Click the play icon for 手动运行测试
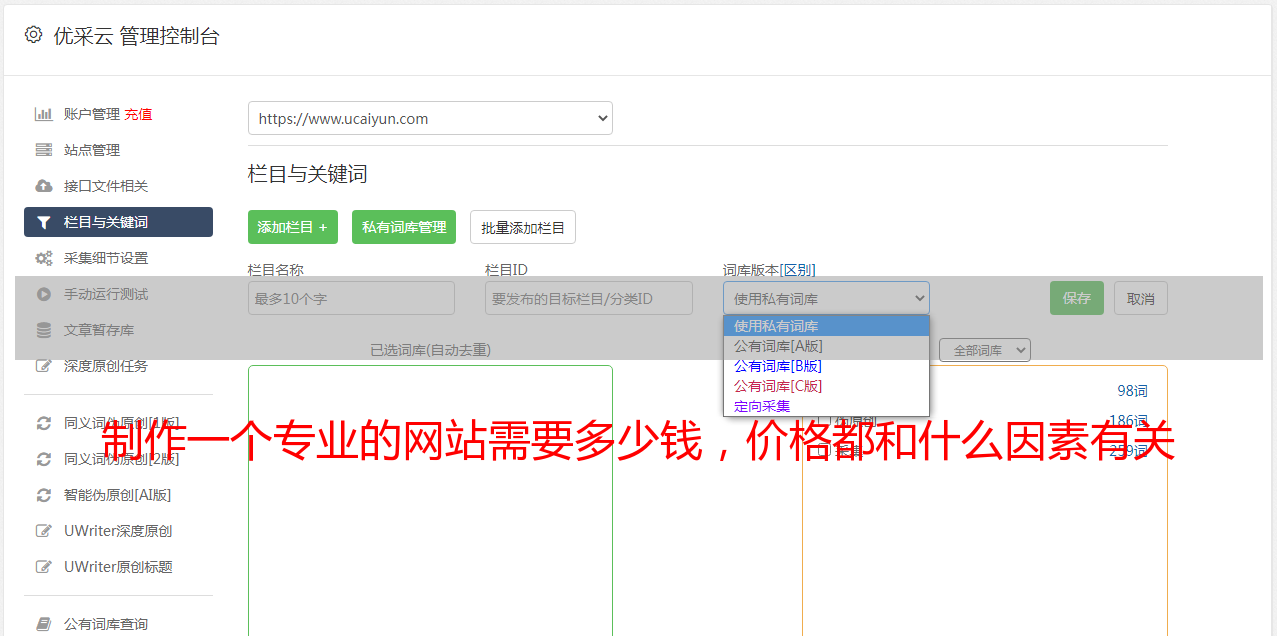The height and width of the screenshot is (636, 1277). (x=43, y=294)
